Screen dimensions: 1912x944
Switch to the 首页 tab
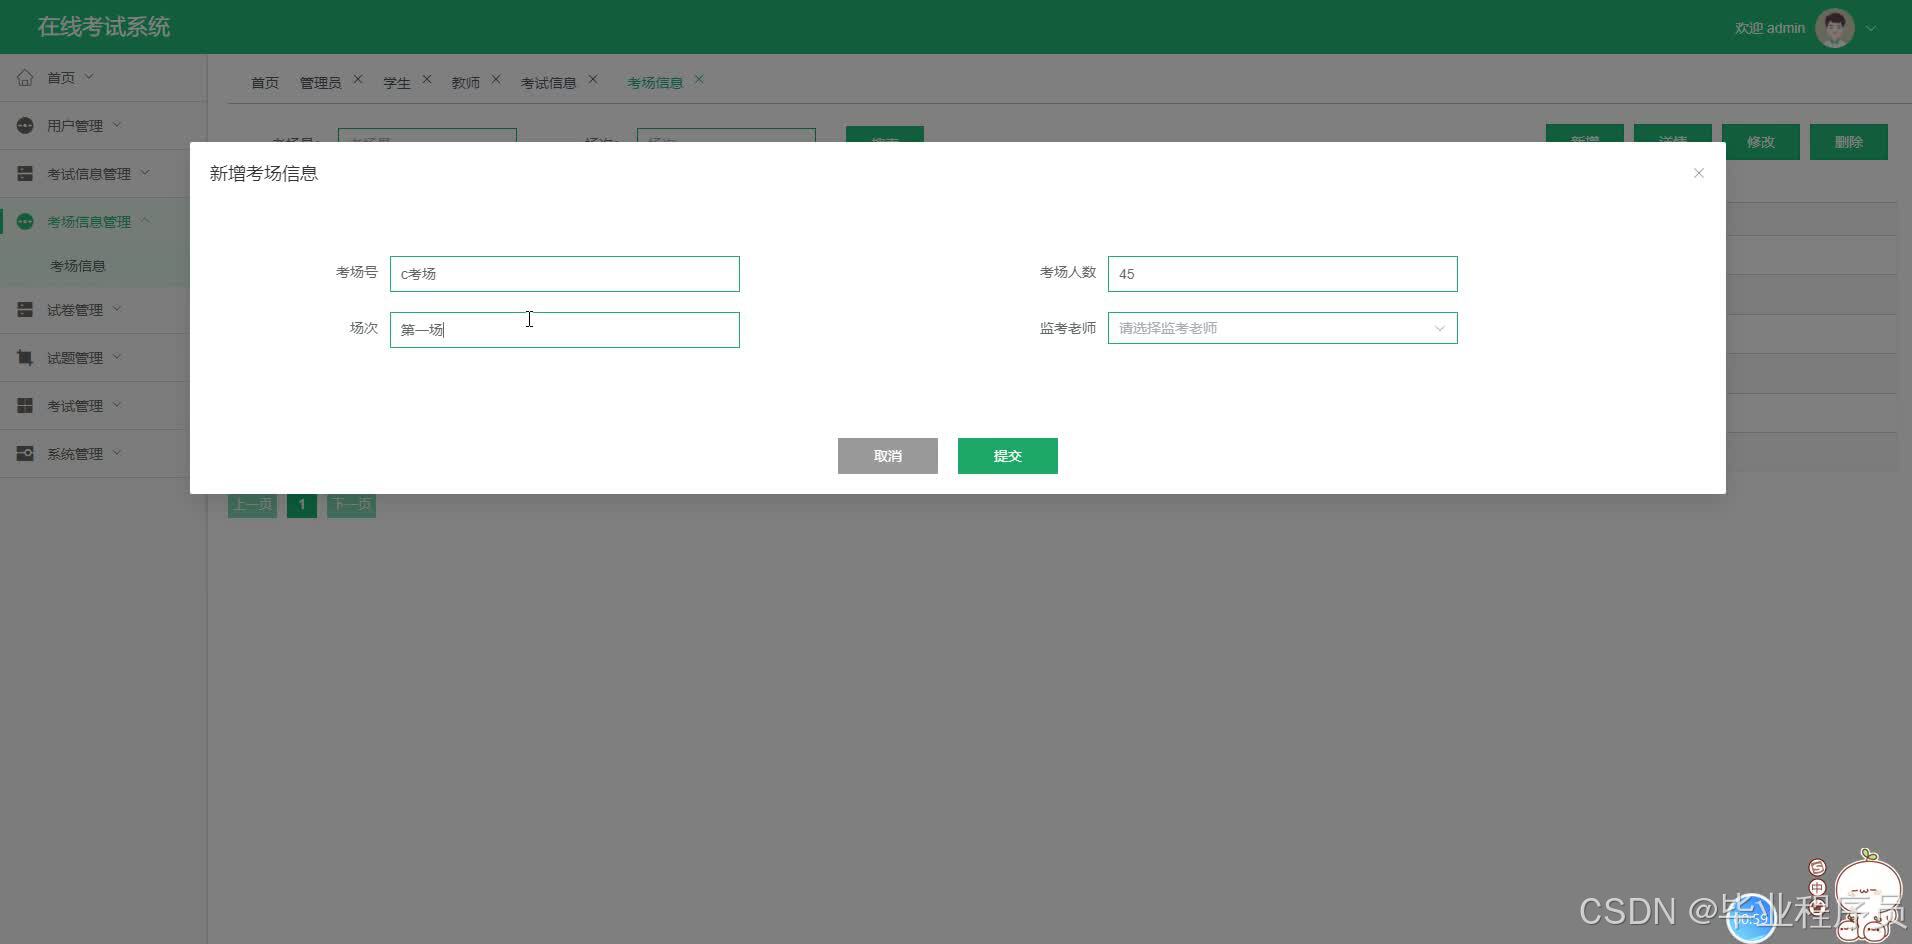click(265, 82)
